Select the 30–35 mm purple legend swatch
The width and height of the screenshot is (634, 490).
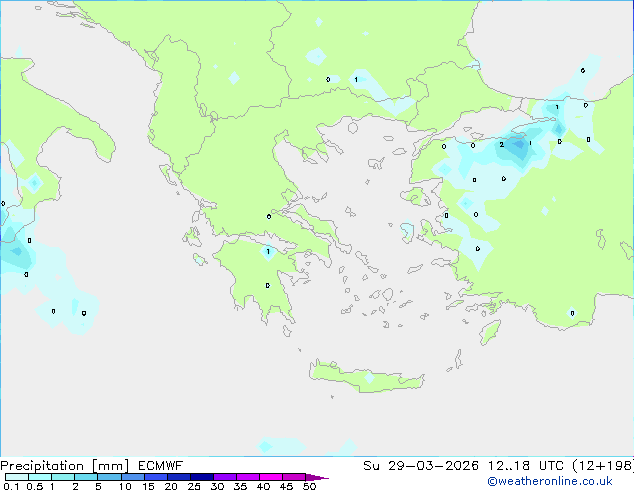tap(225, 477)
